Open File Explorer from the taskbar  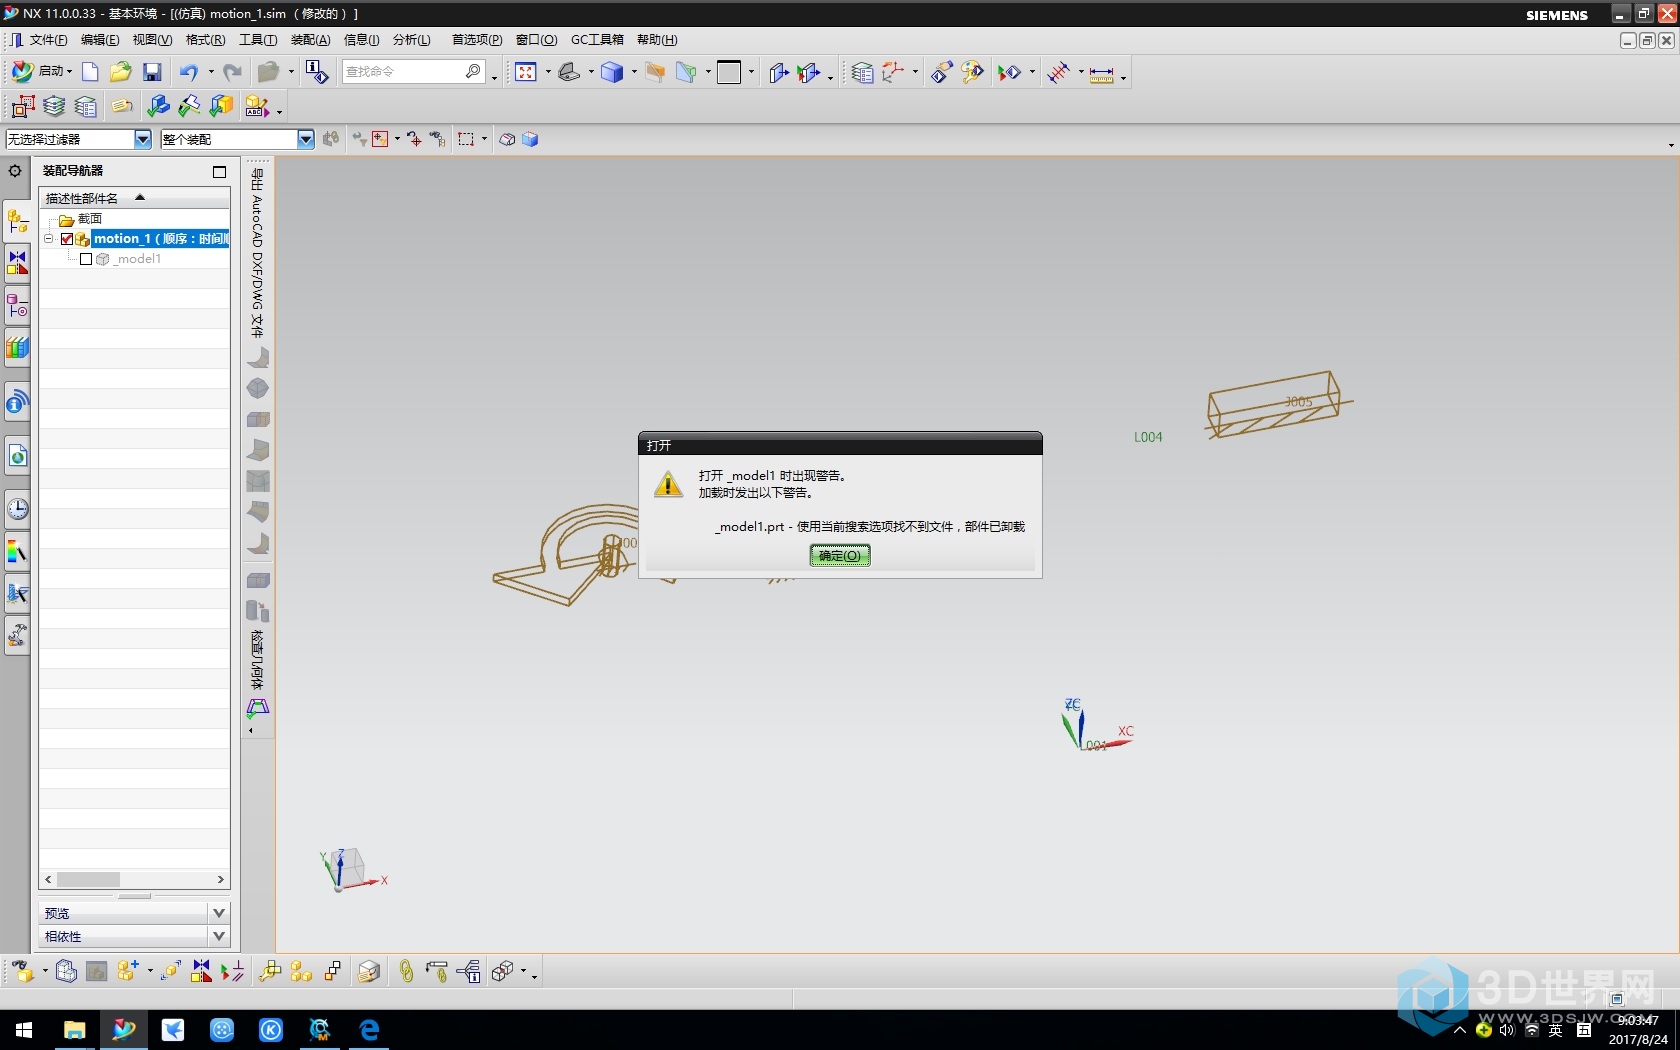pos(74,1030)
